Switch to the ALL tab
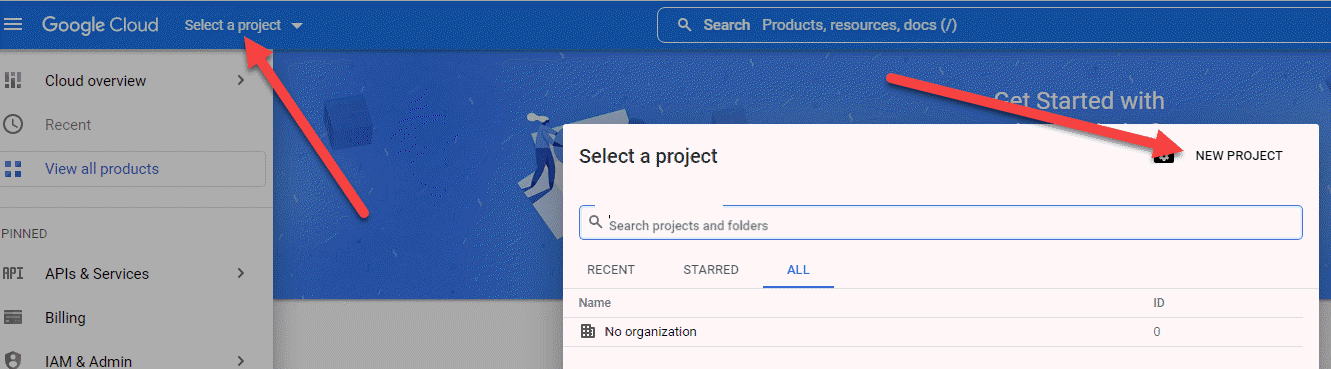This screenshot has height=369, width=1331. pos(798,270)
